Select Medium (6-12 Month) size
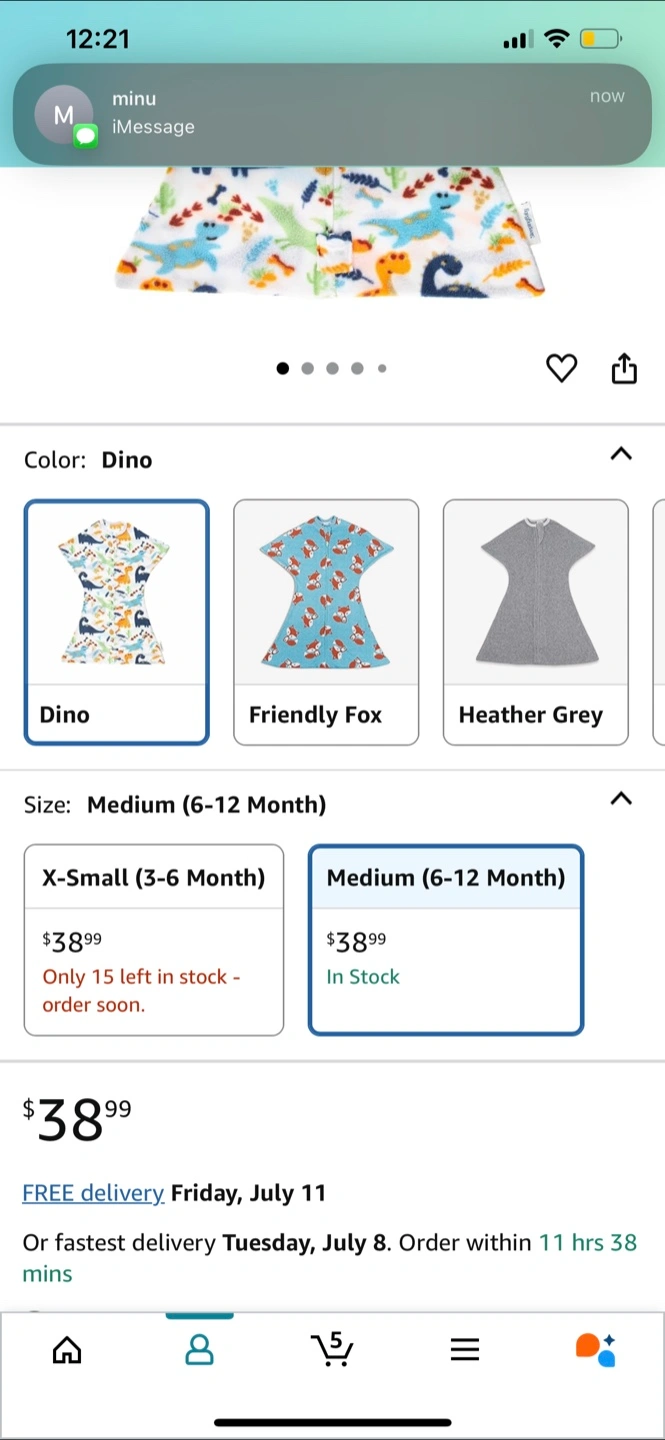This screenshot has height=1440, width=665. coord(446,939)
